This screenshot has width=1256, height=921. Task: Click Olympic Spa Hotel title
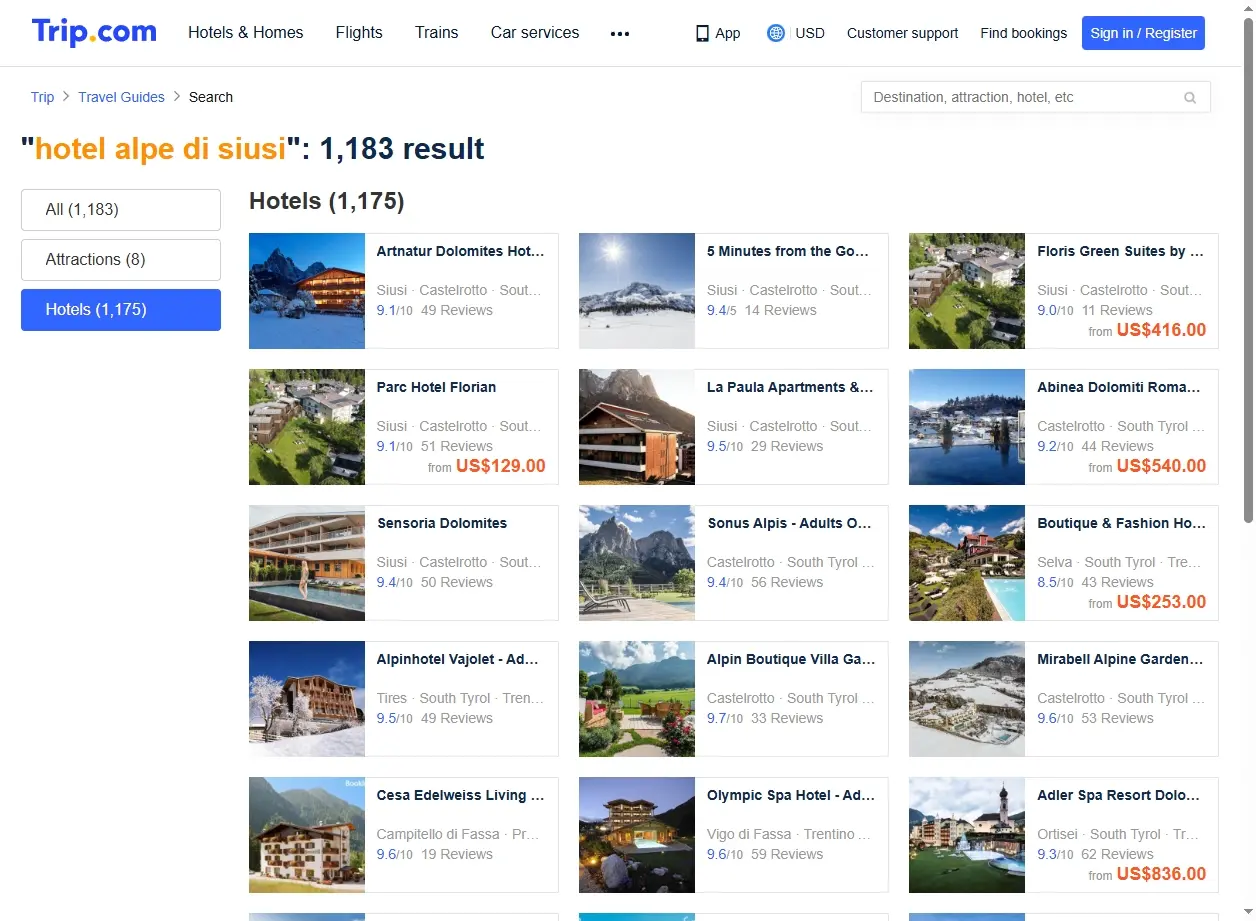[x=791, y=795]
